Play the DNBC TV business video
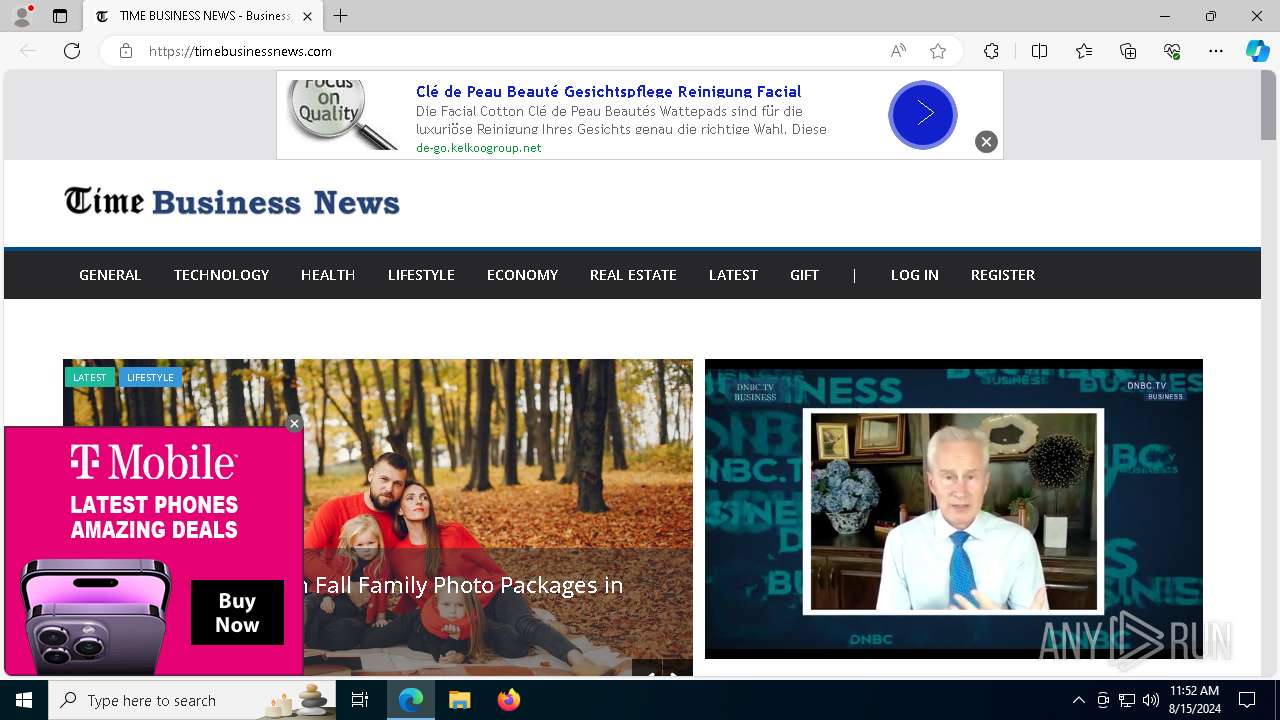1280x720 pixels. coord(954,509)
